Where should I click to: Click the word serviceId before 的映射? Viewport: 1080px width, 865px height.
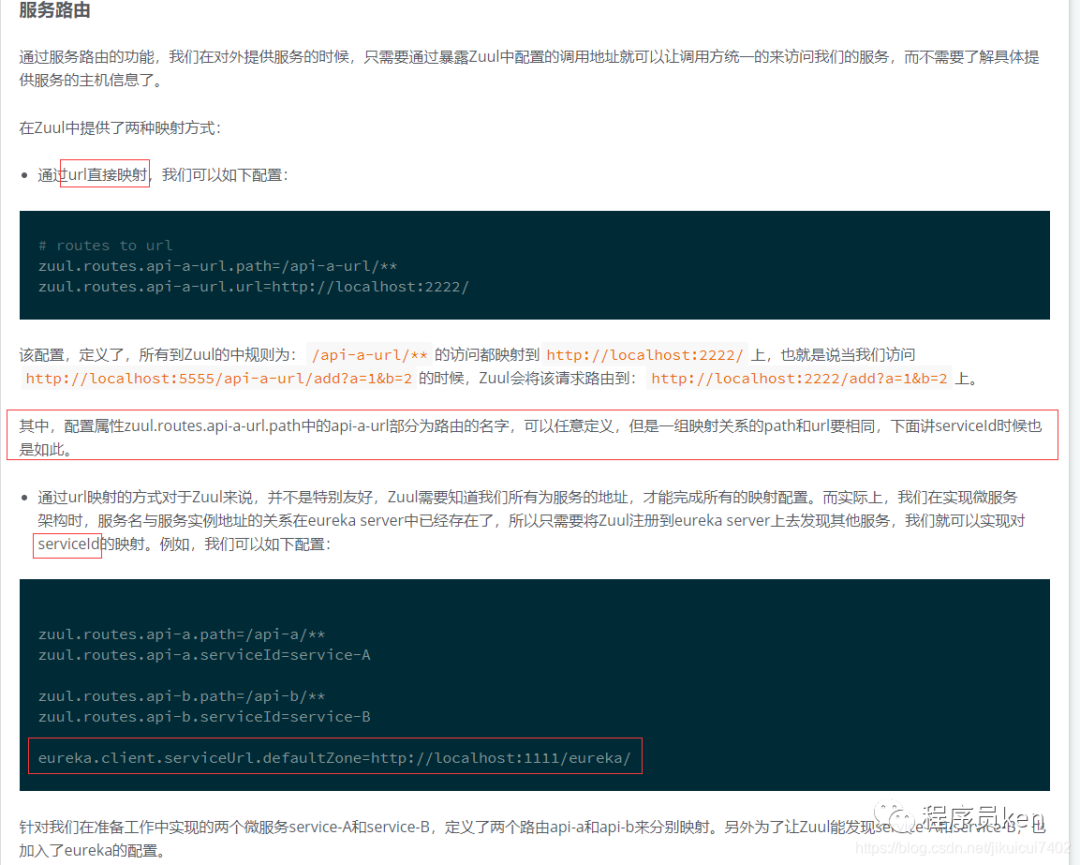tap(68, 544)
